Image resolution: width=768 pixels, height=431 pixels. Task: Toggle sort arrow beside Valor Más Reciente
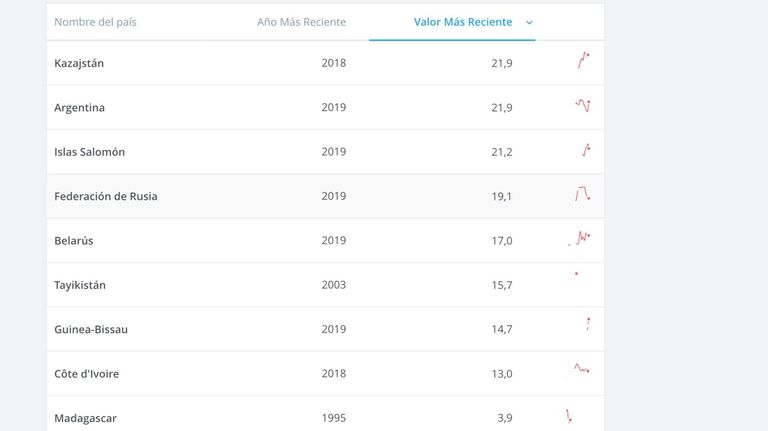pos(529,23)
